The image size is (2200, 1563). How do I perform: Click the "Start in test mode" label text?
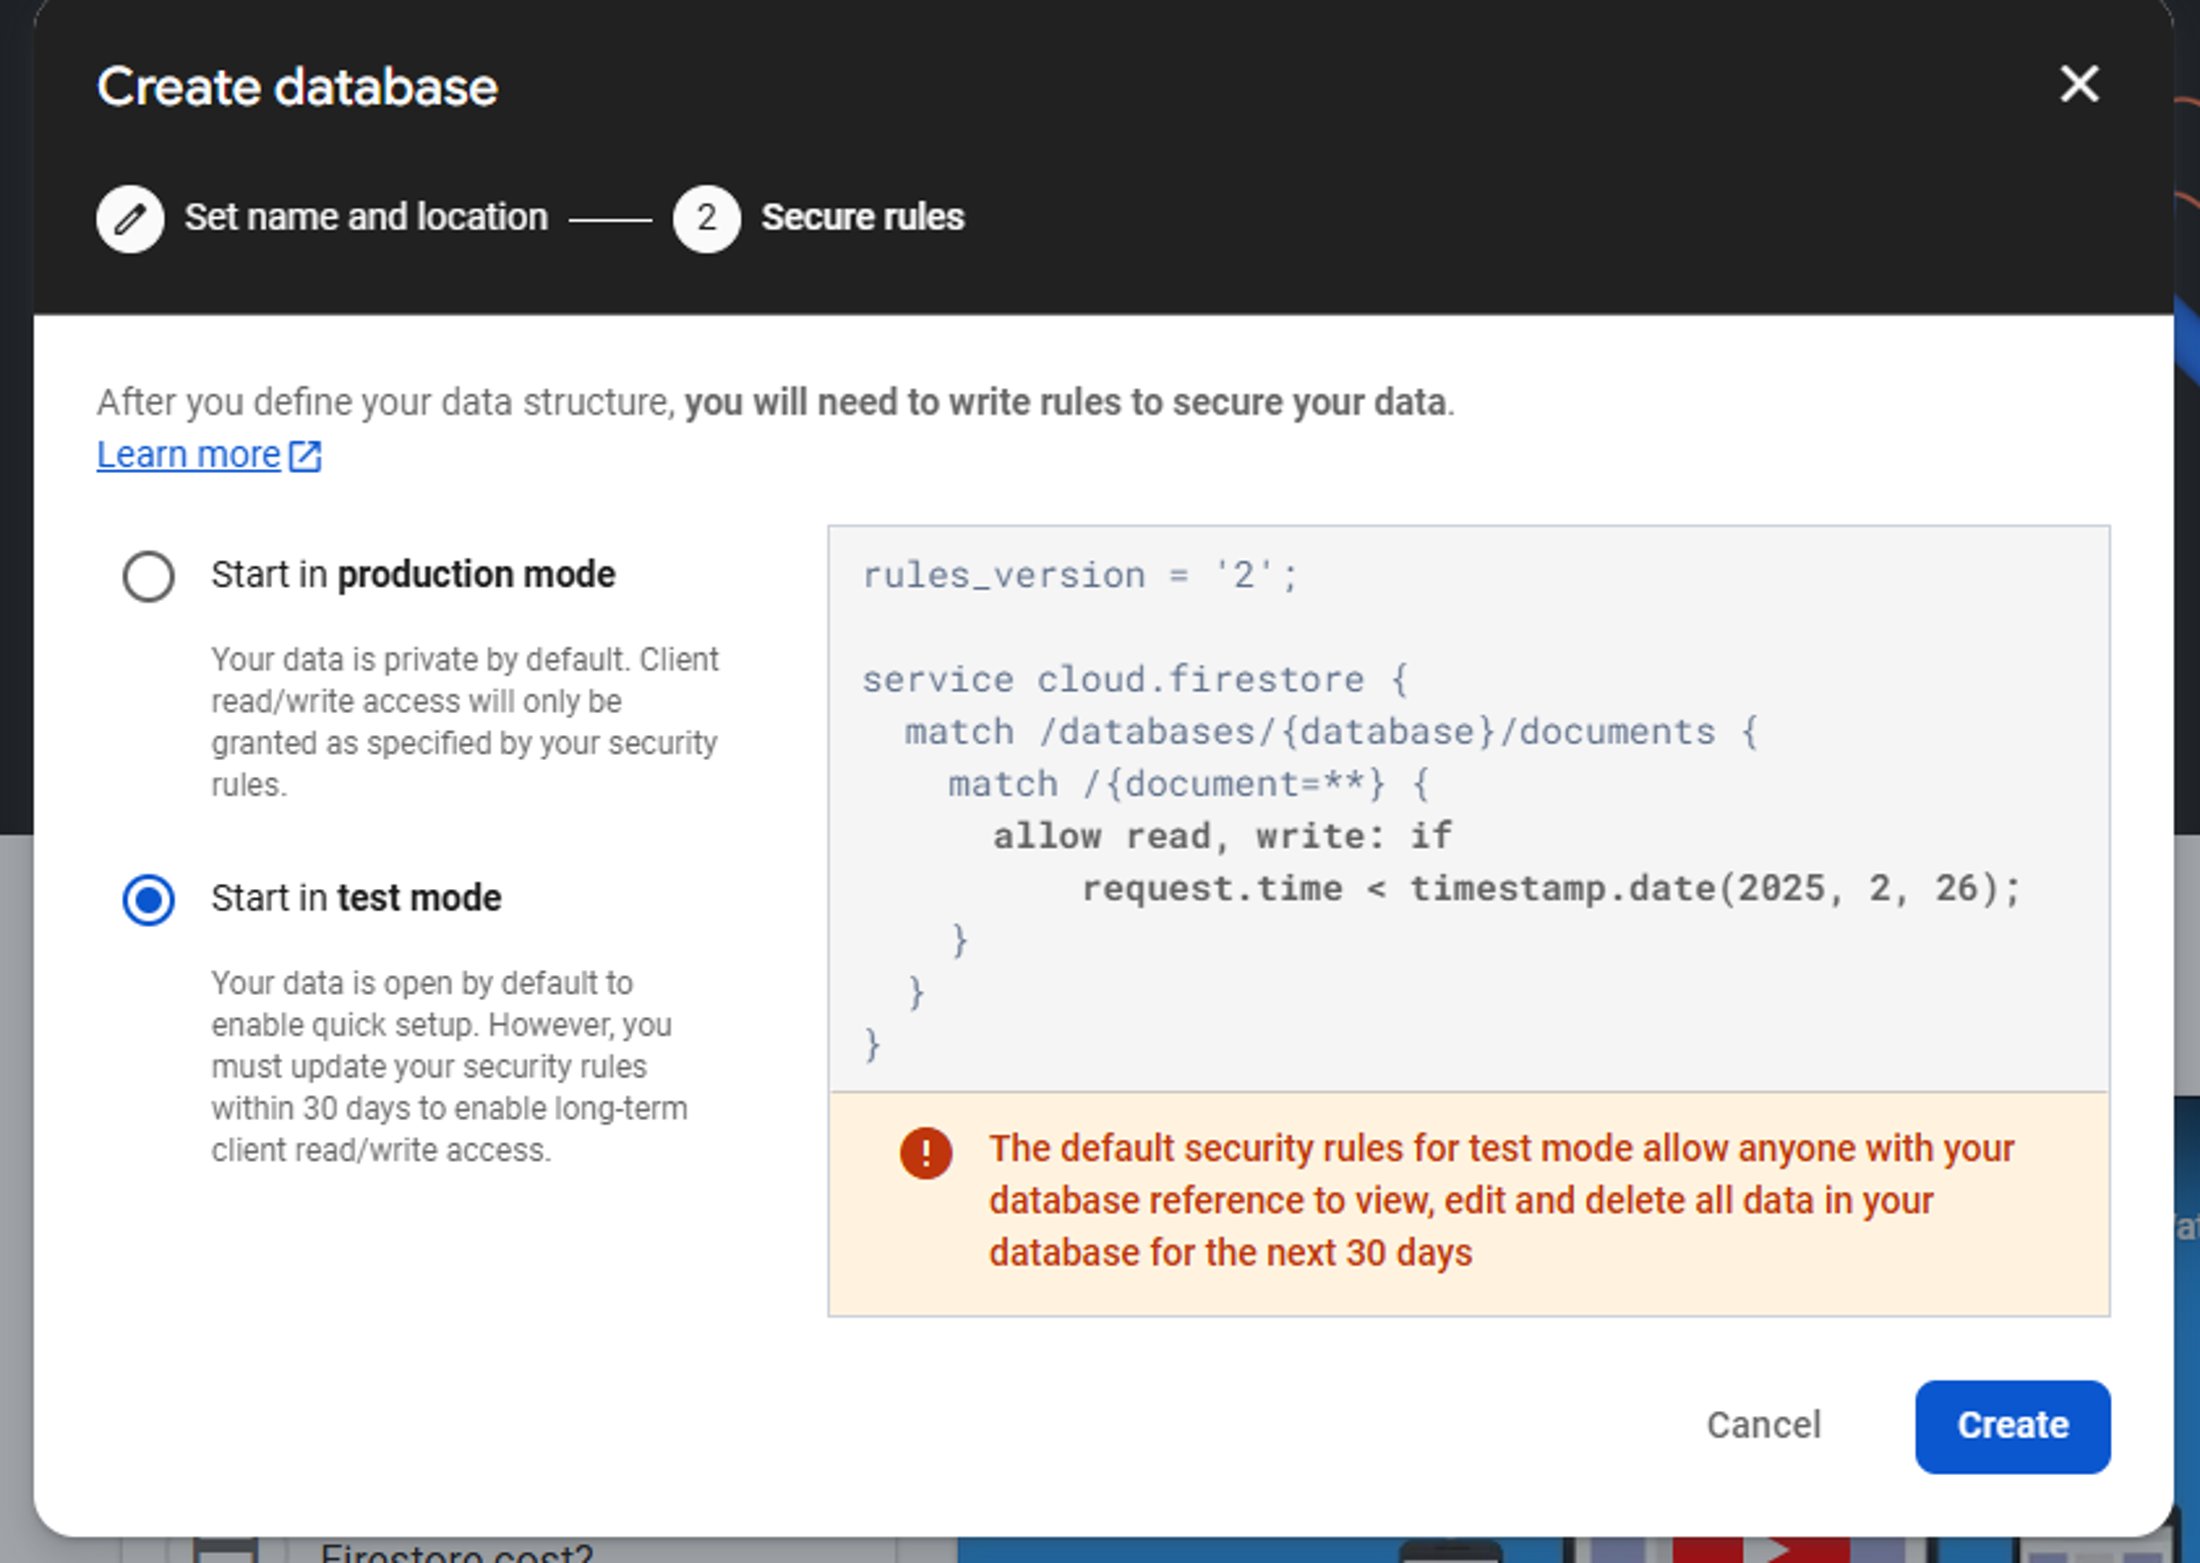355,898
